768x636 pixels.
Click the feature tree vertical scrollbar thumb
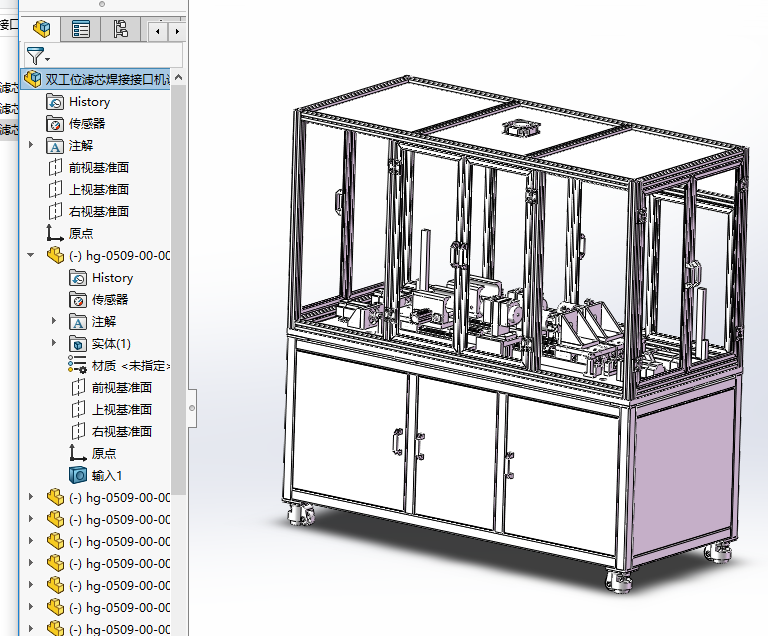click(178, 290)
